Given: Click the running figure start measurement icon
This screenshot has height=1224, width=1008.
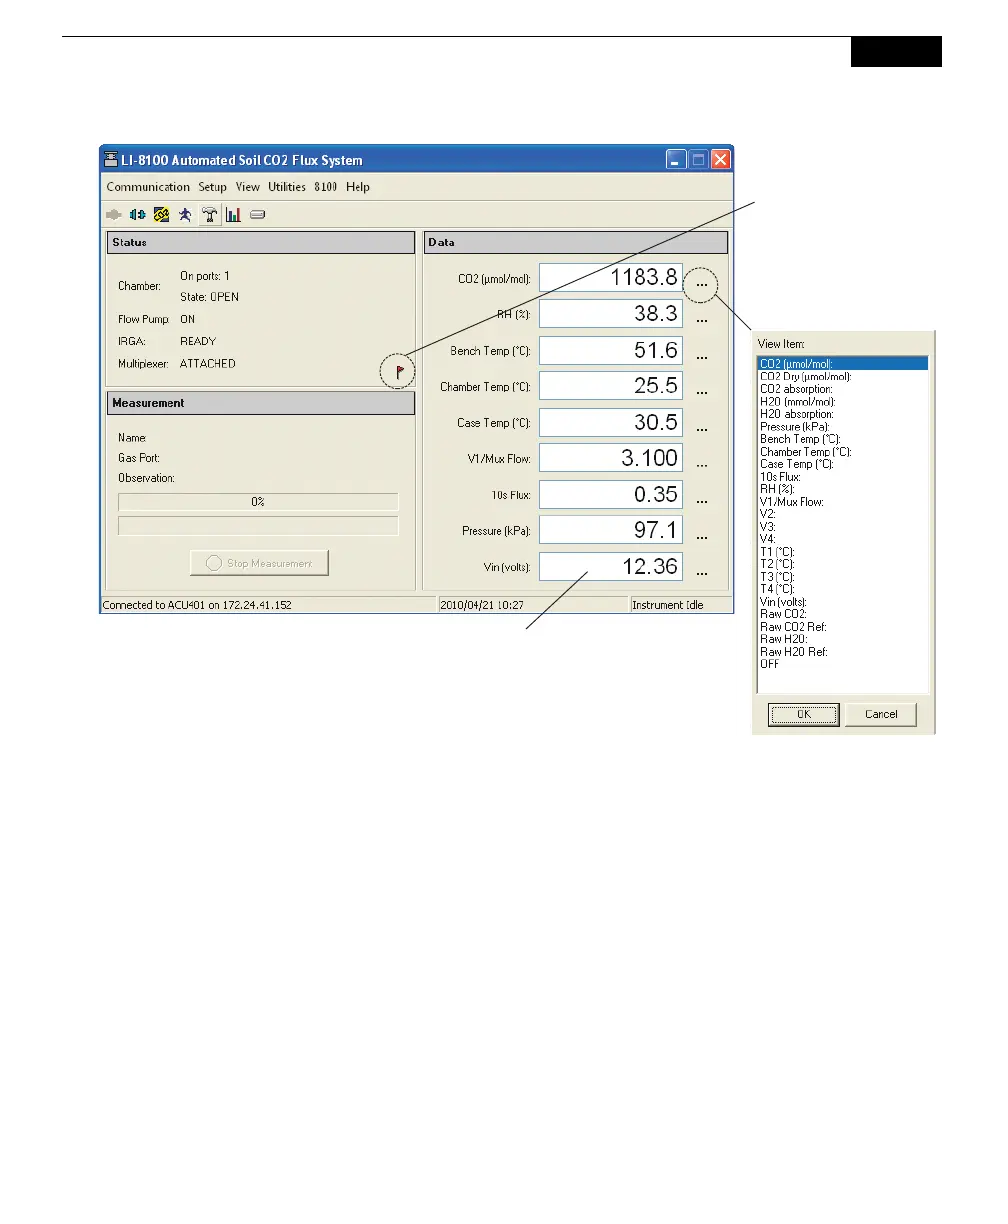Looking at the screenshot, I should tap(184, 214).
